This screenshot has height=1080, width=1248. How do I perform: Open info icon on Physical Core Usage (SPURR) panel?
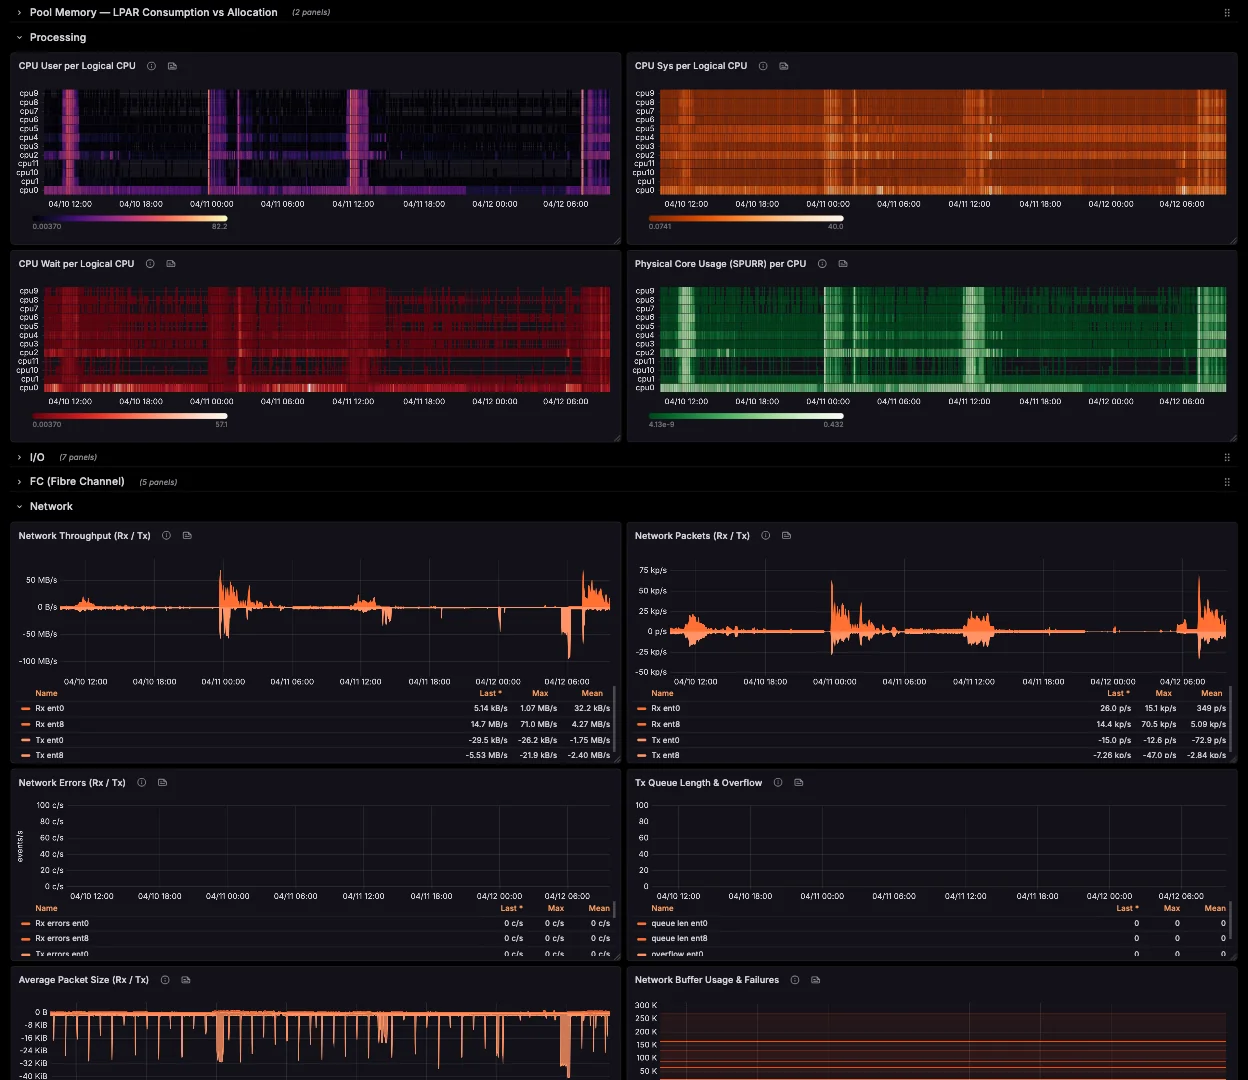(821, 263)
